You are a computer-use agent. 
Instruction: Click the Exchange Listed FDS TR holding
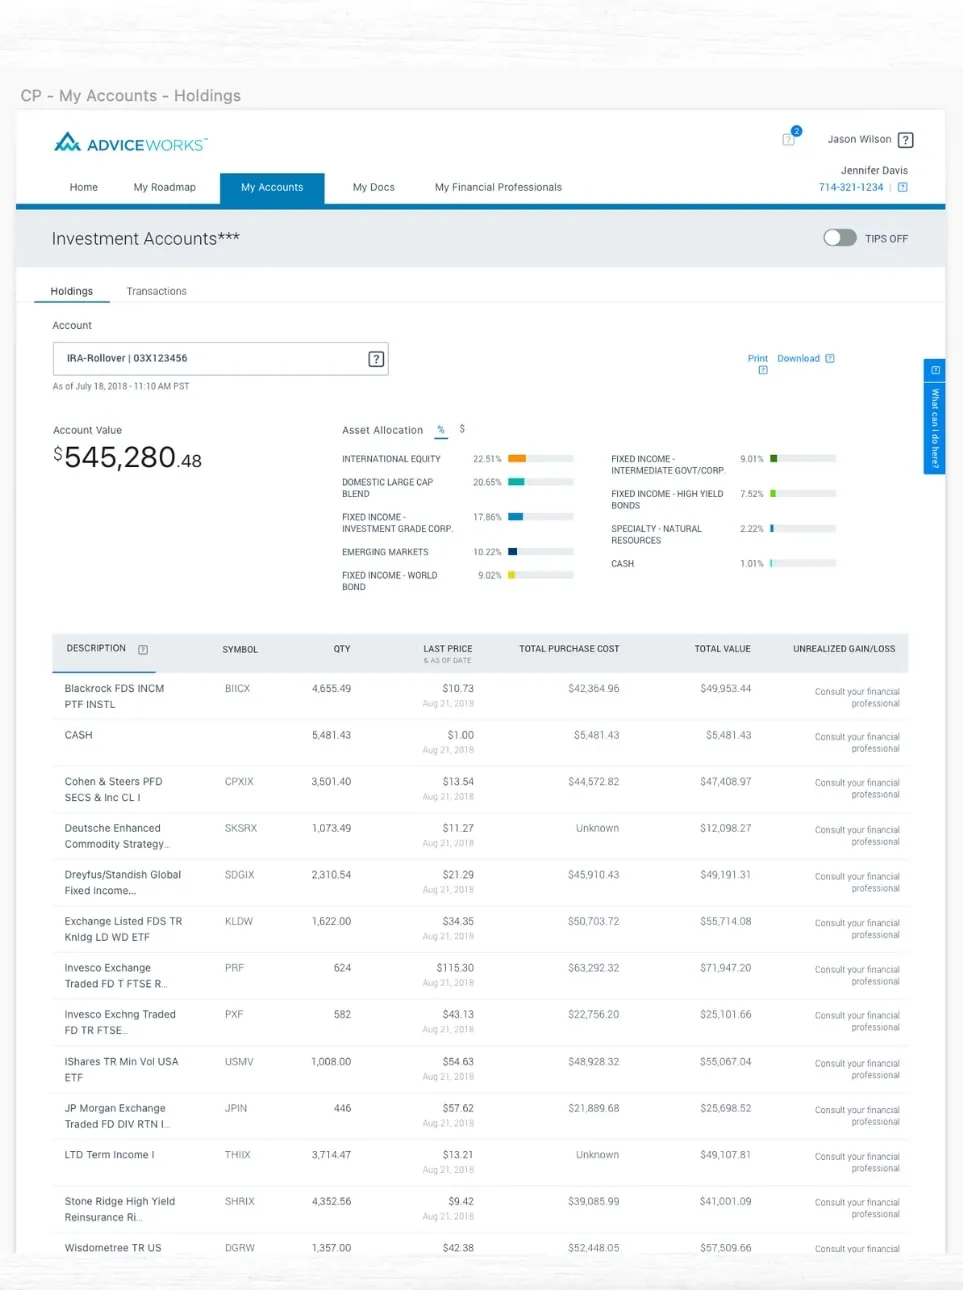click(x=123, y=929)
